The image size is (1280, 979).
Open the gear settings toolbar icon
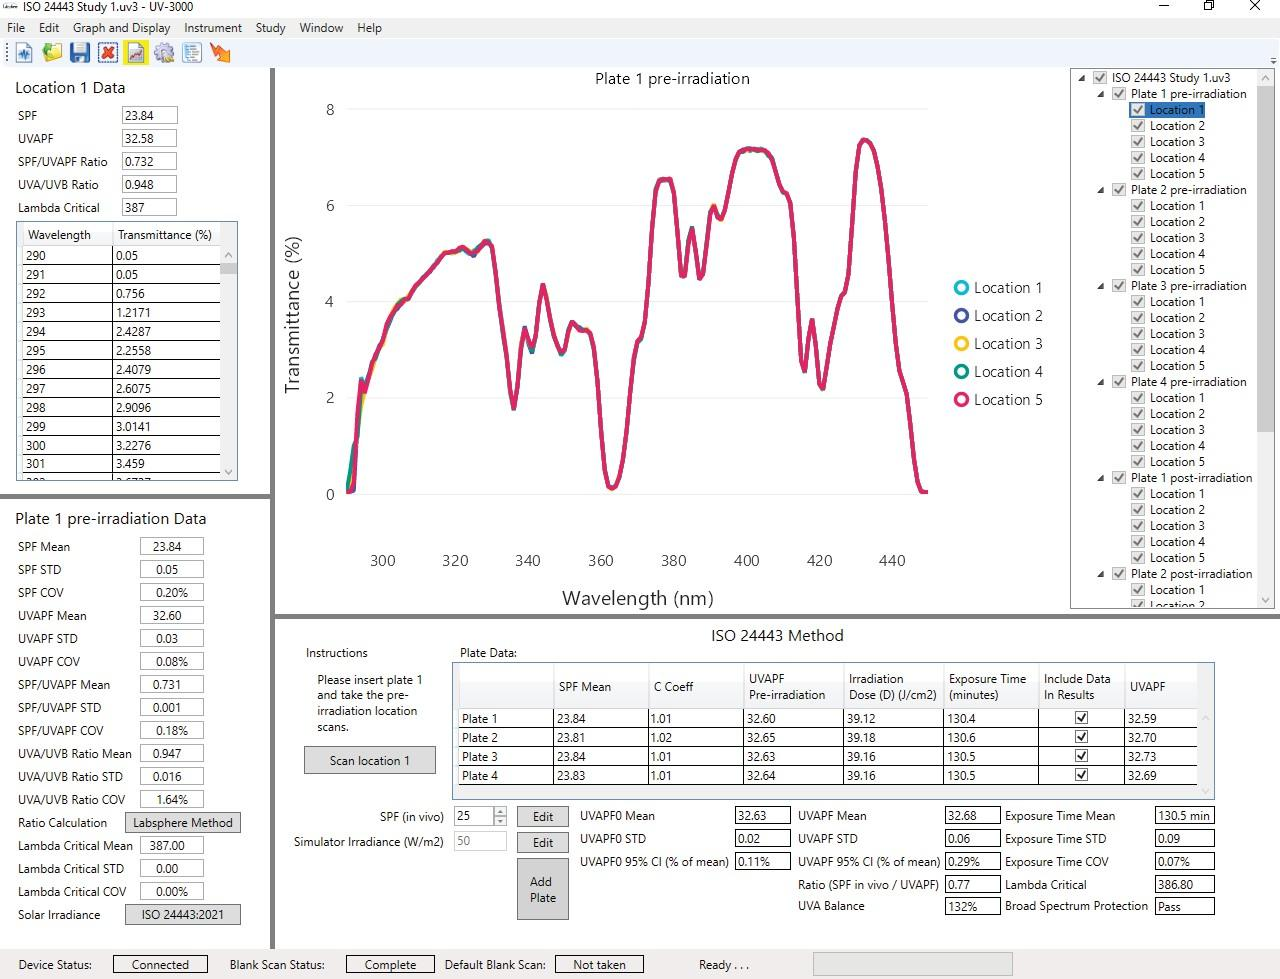[164, 53]
